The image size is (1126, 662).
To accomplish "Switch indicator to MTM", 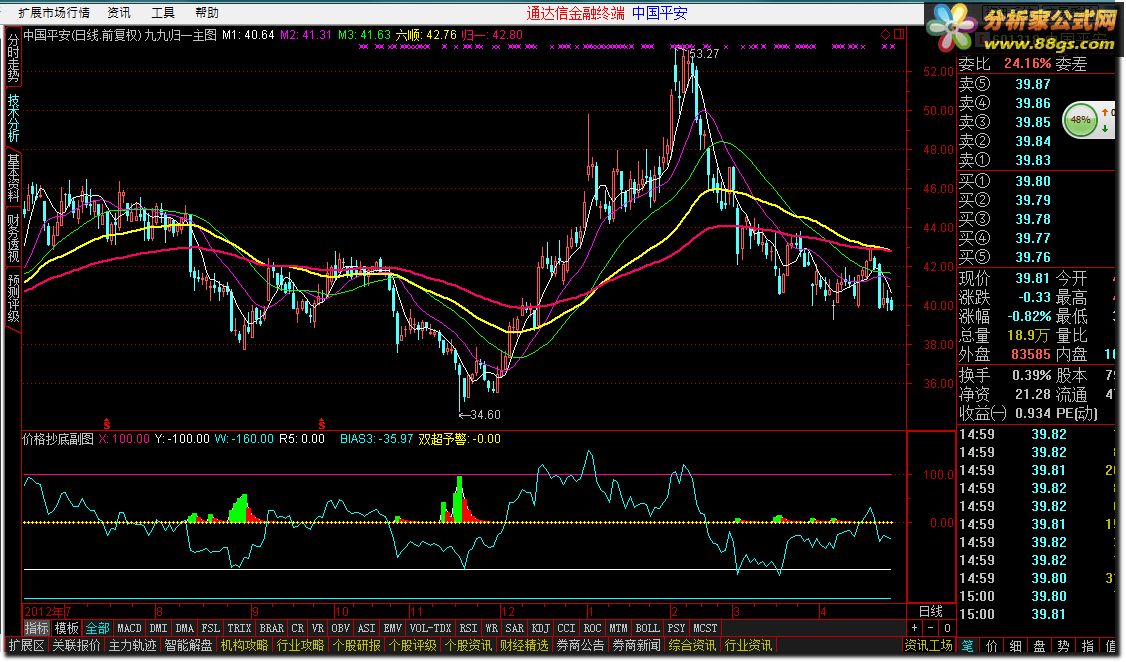I will tap(618, 628).
